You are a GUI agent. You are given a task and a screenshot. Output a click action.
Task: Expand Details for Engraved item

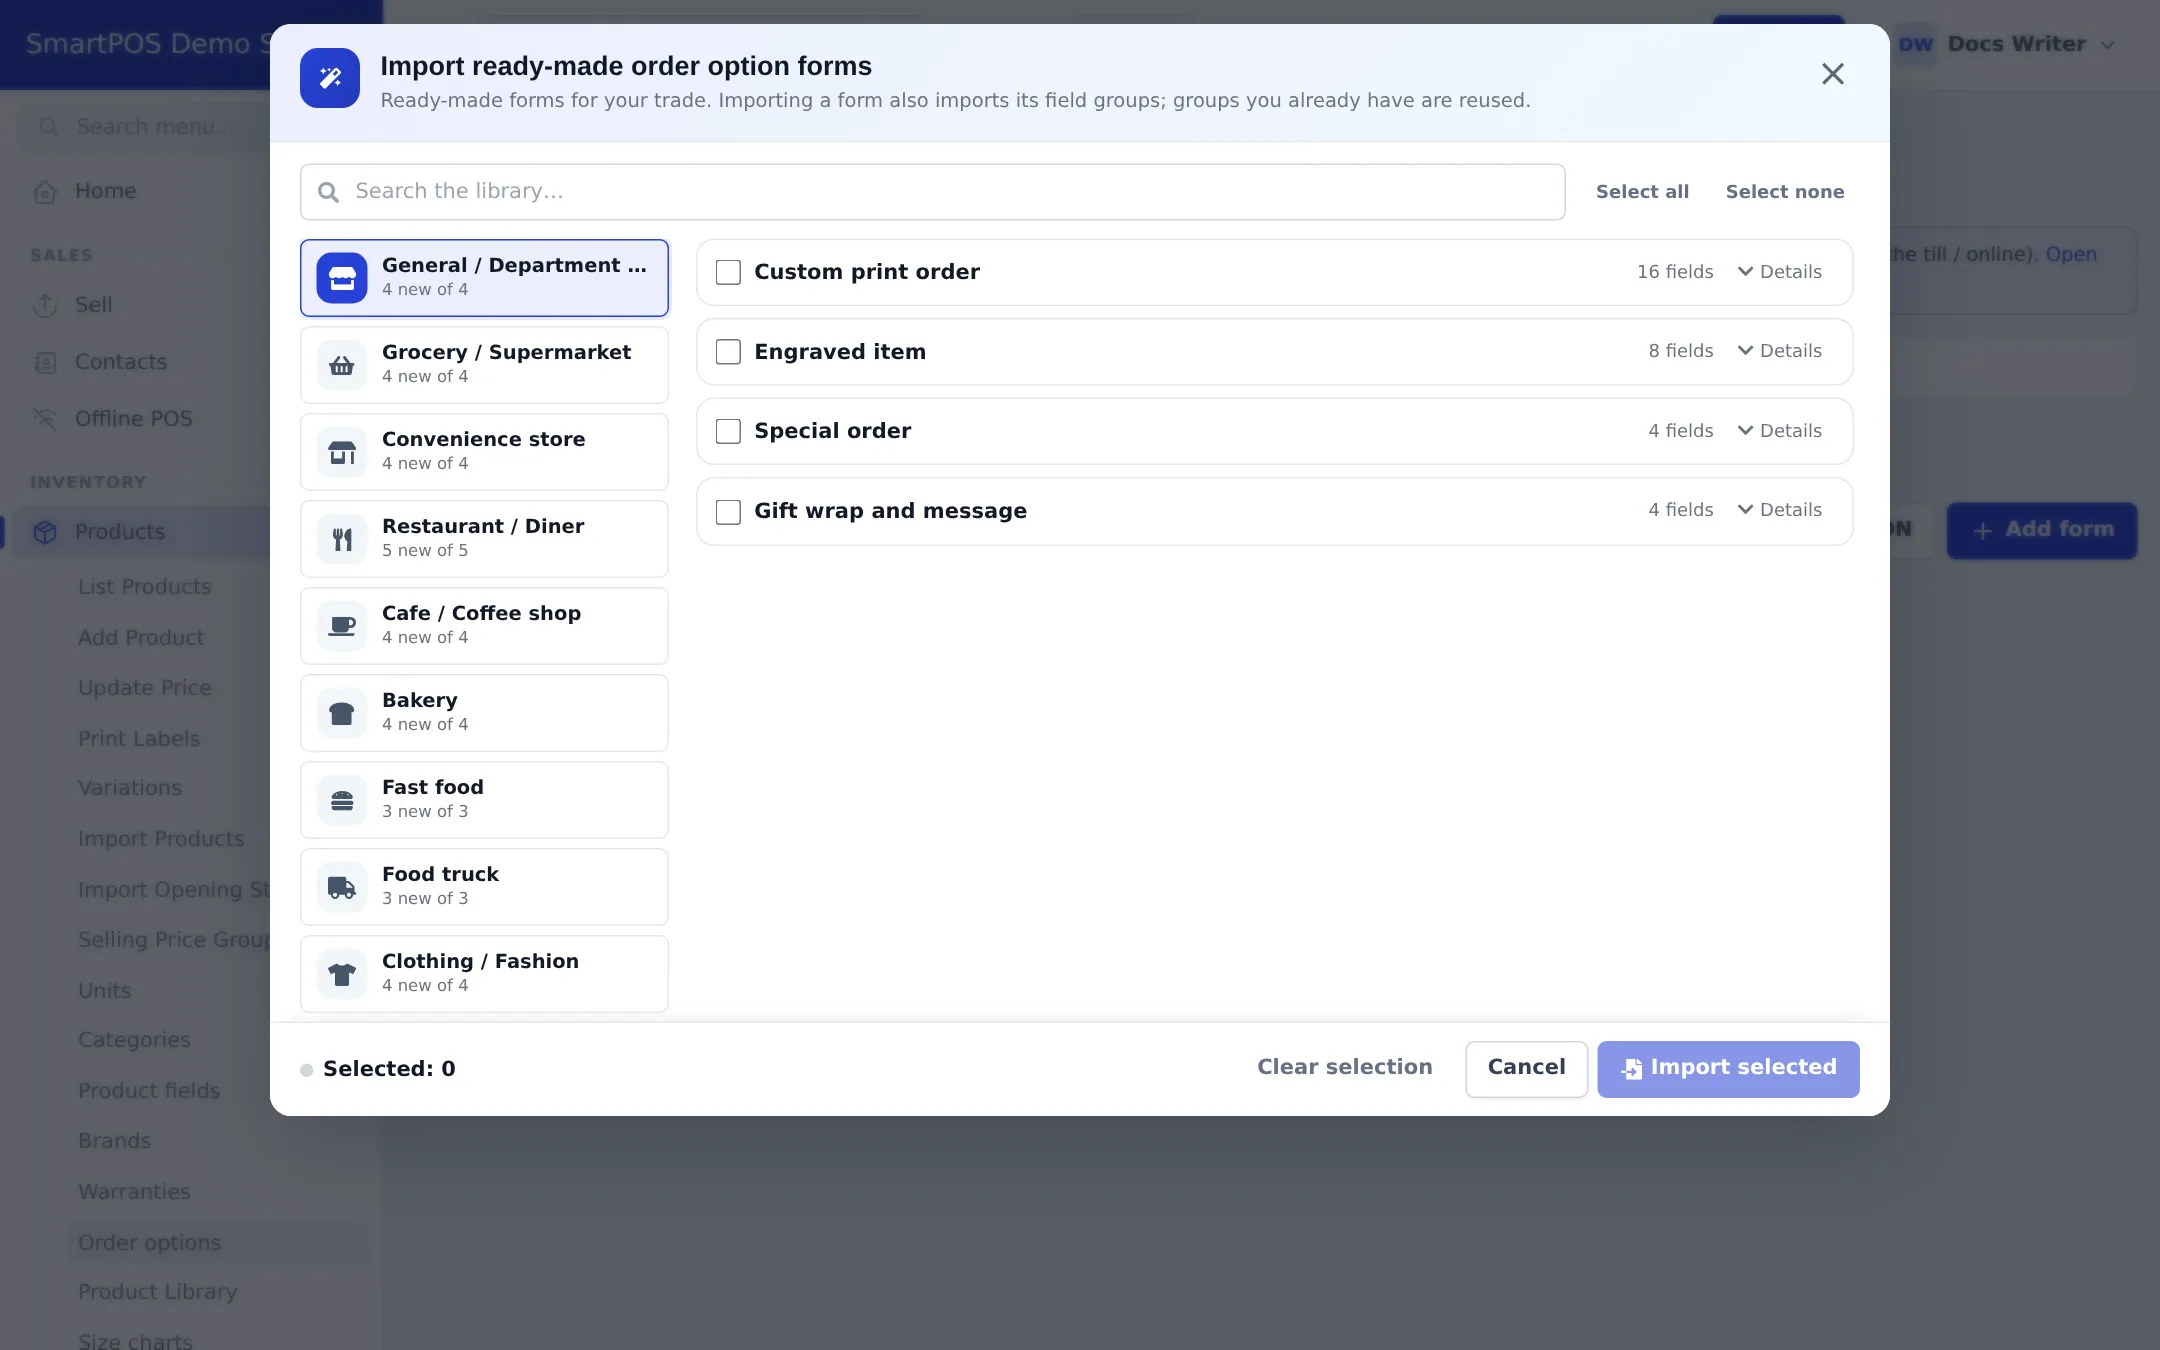click(x=1779, y=351)
